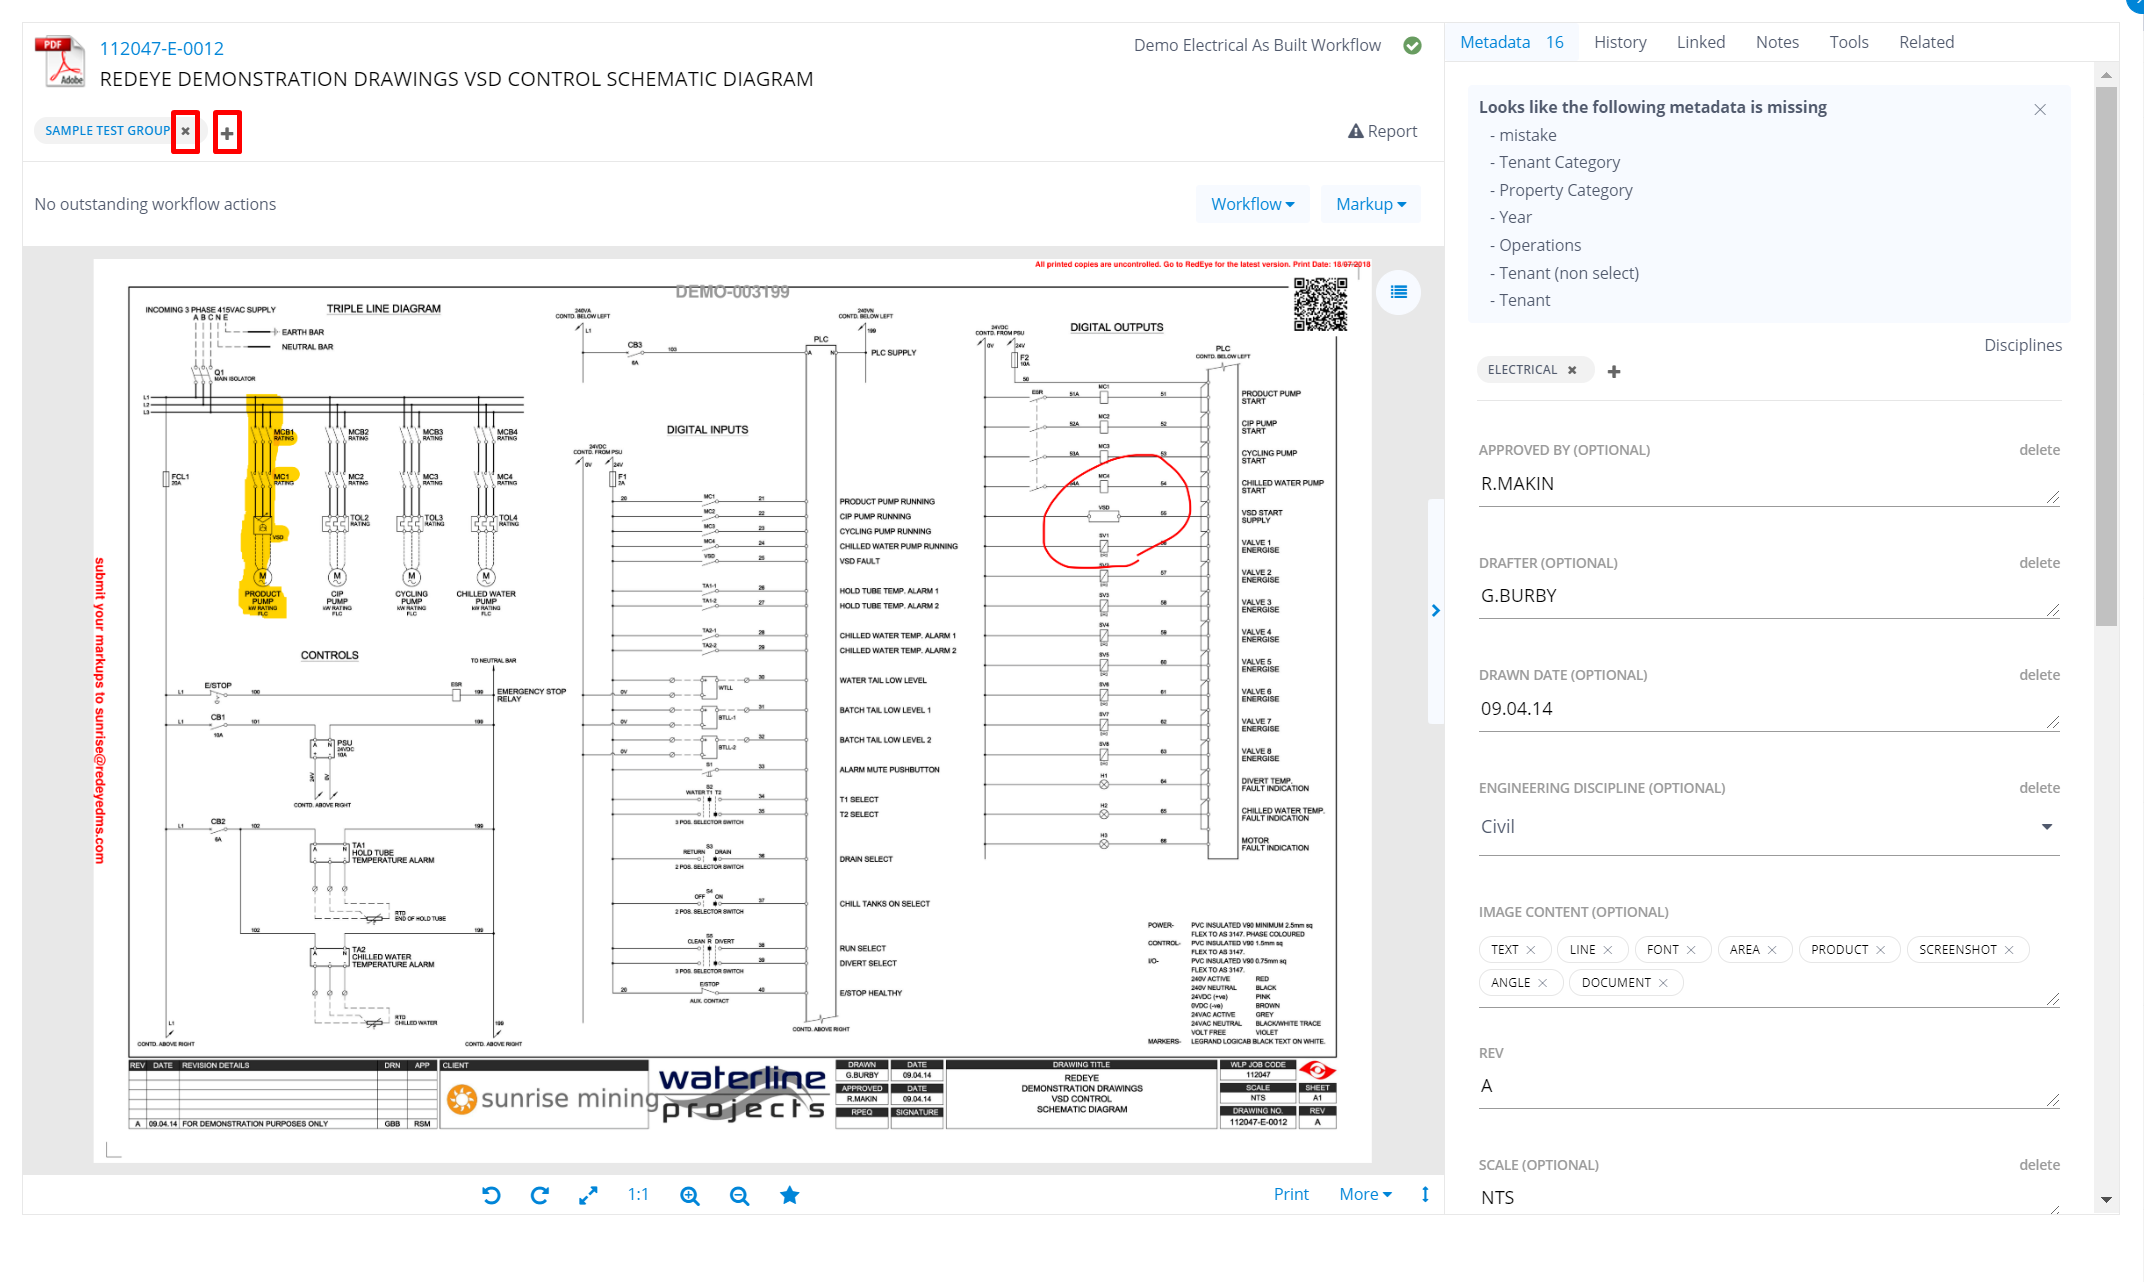Remove the SAMPLE TEST GROUP tag

(185, 131)
